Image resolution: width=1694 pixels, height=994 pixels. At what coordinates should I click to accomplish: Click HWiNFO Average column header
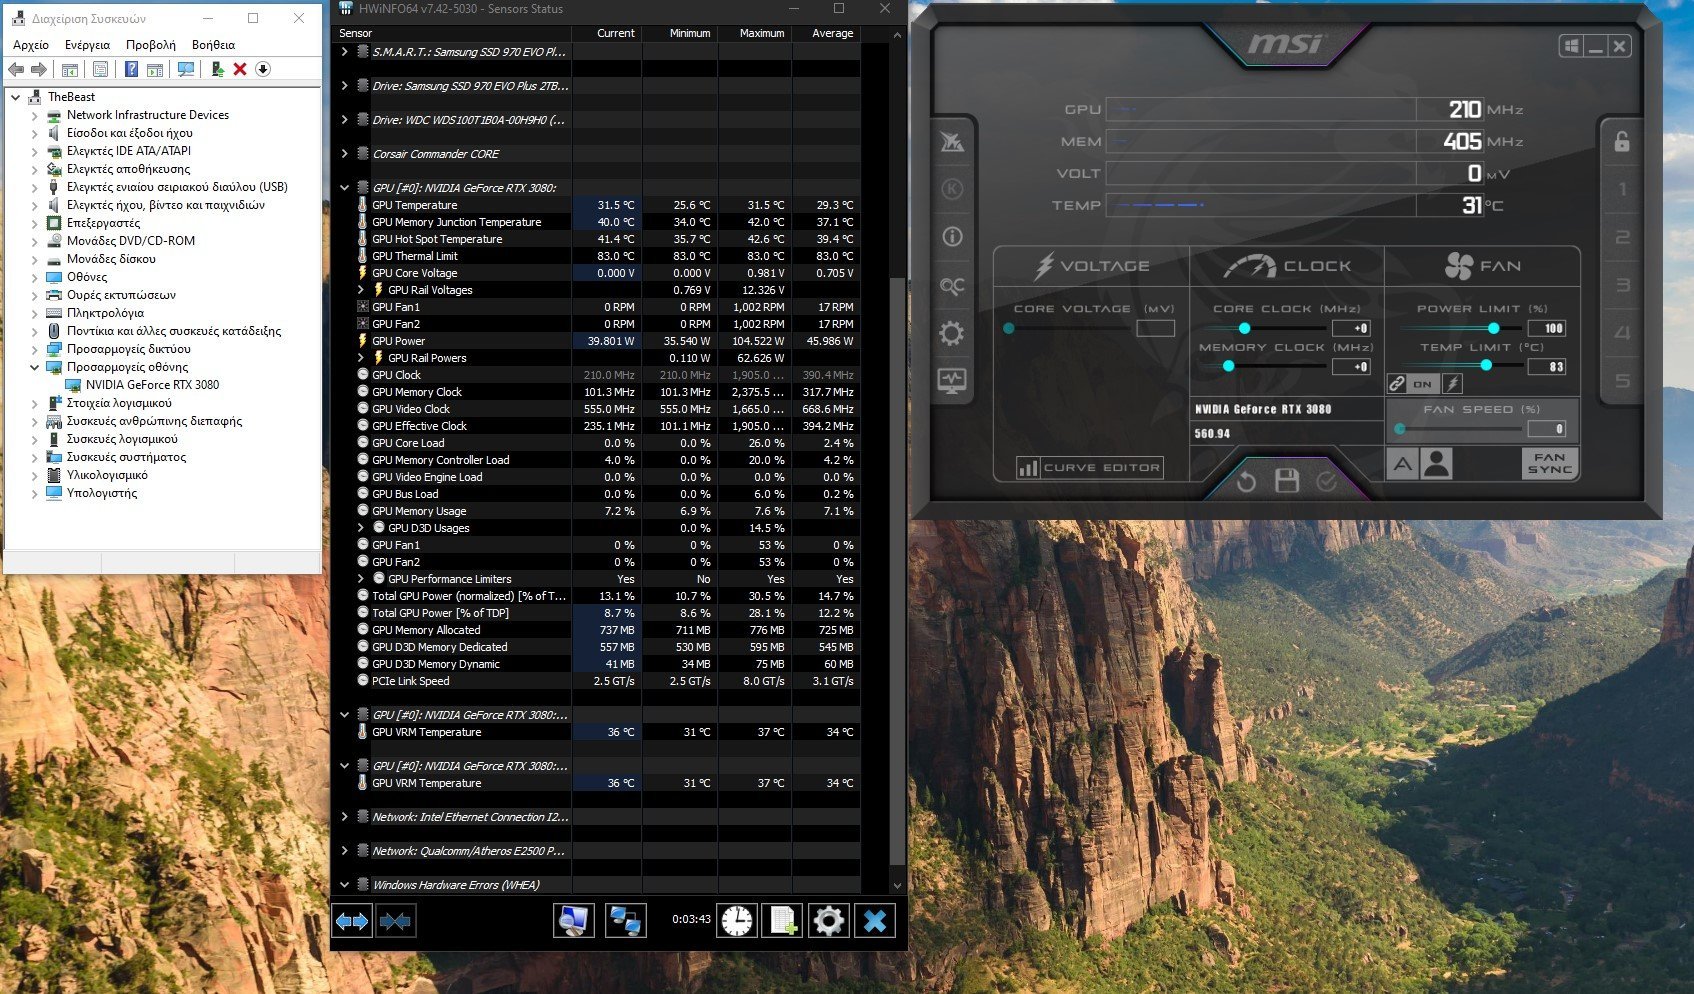tap(833, 33)
